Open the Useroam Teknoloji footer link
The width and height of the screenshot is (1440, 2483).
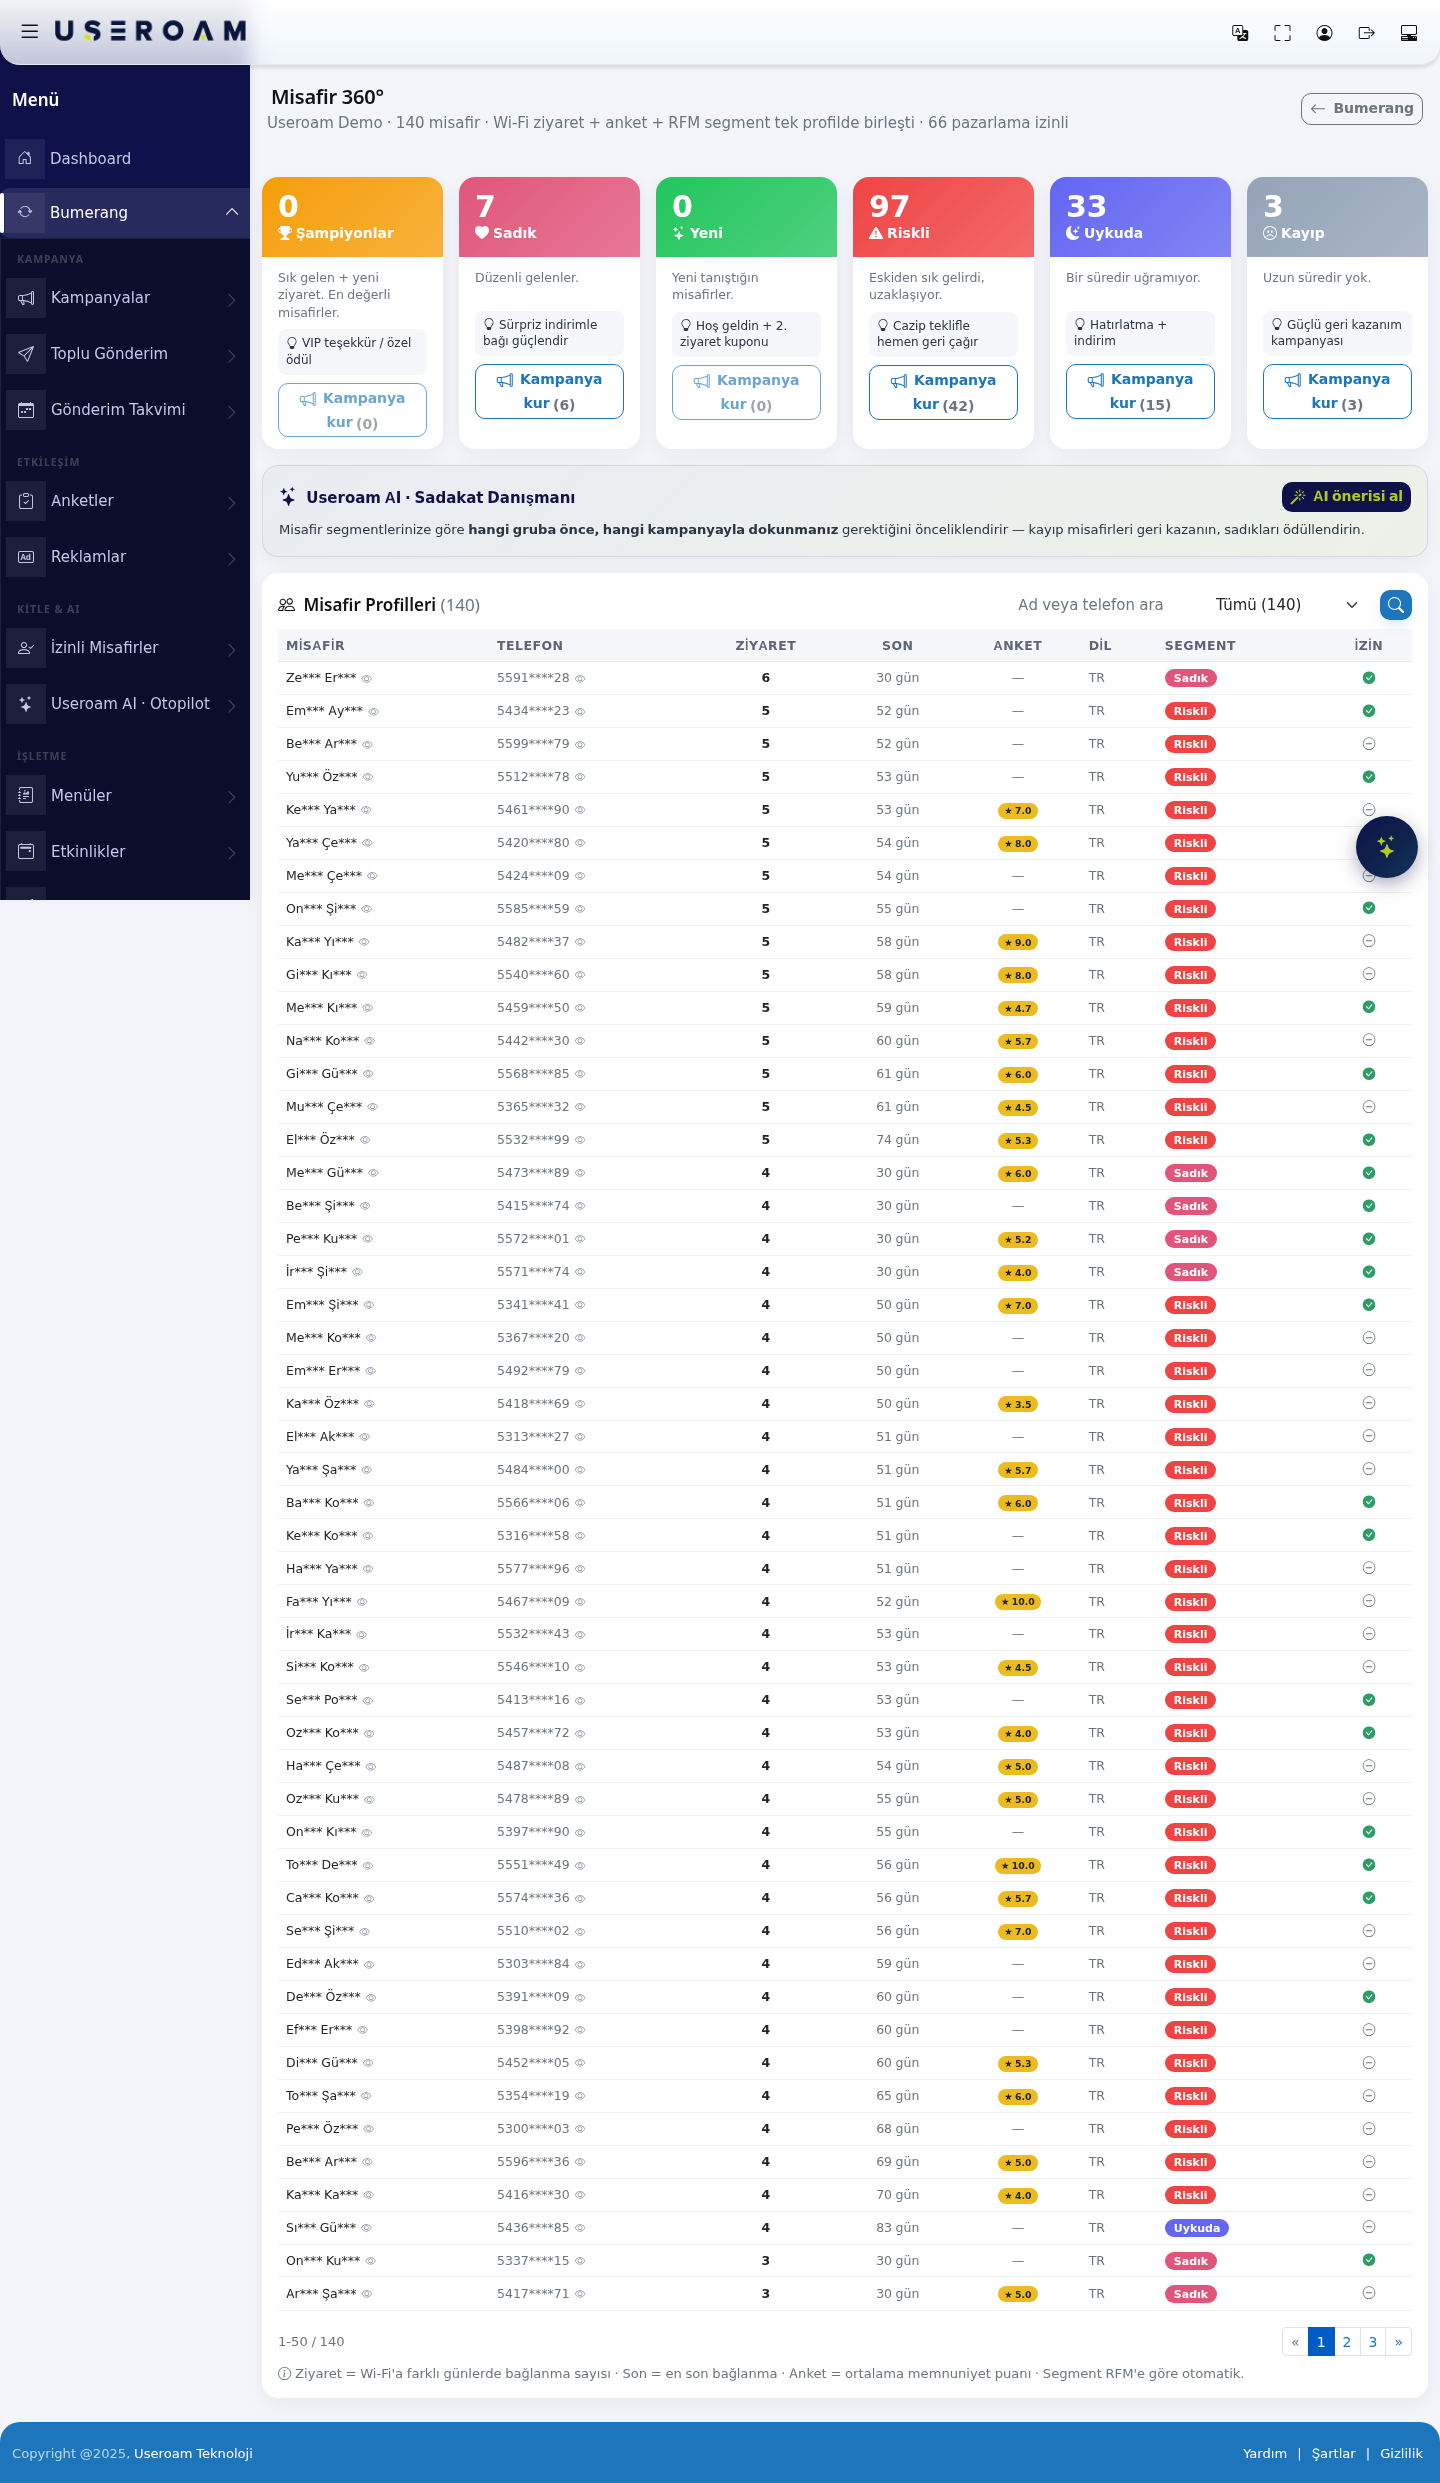click(193, 2453)
